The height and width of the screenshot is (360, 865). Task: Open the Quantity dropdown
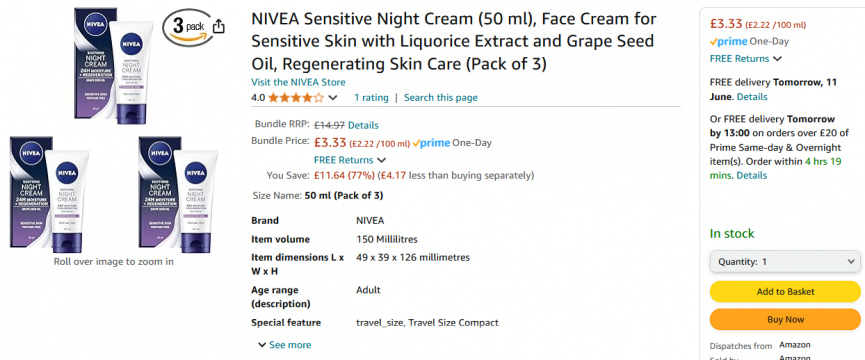pos(784,262)
